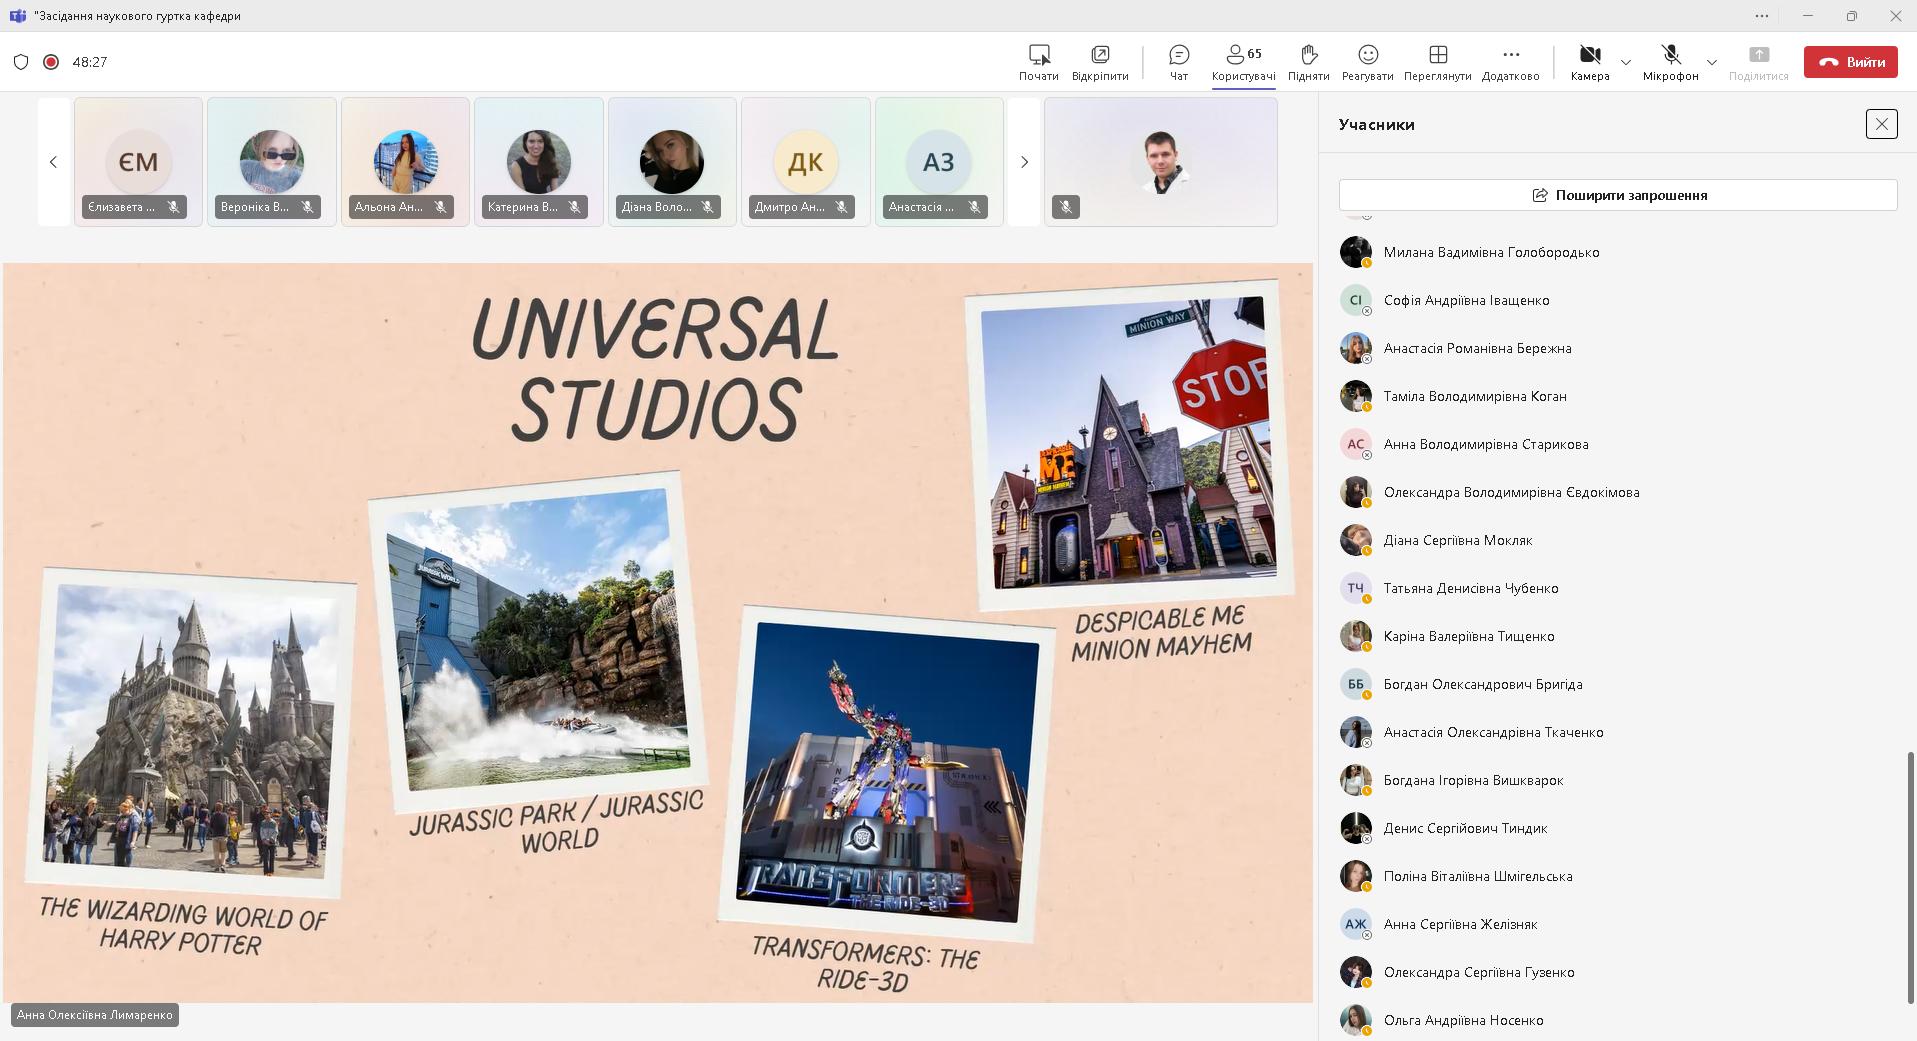1917x1041 pixels.
Task: Select Денис Сергійович Тиндик in list
Action: [1618, 828]
